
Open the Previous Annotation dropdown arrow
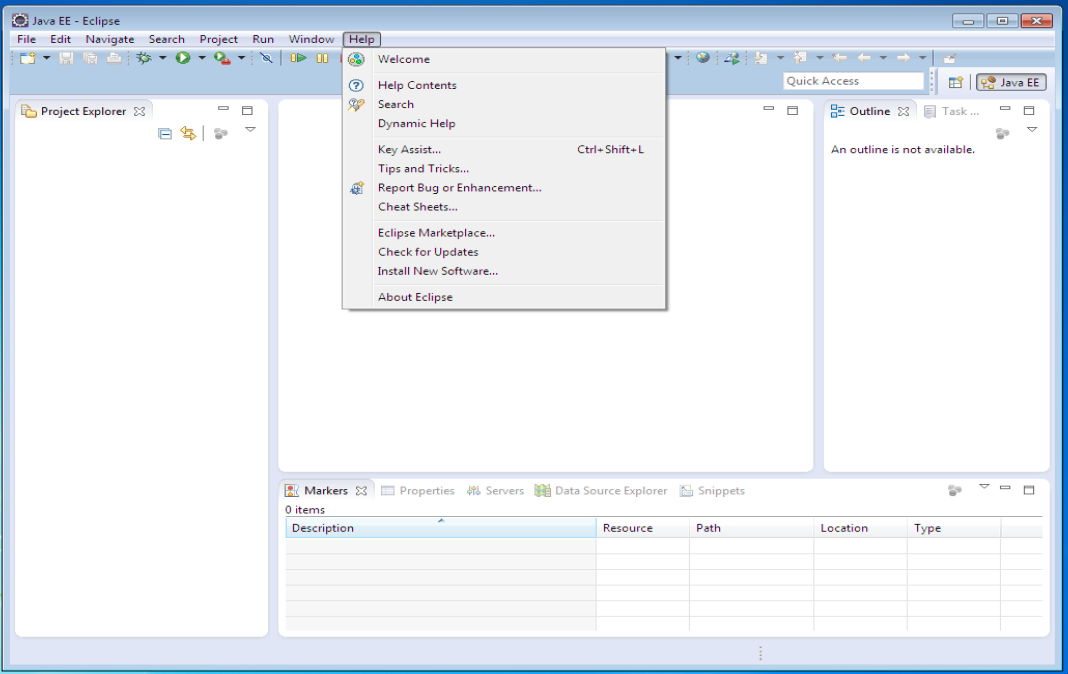tap(820, 59)
